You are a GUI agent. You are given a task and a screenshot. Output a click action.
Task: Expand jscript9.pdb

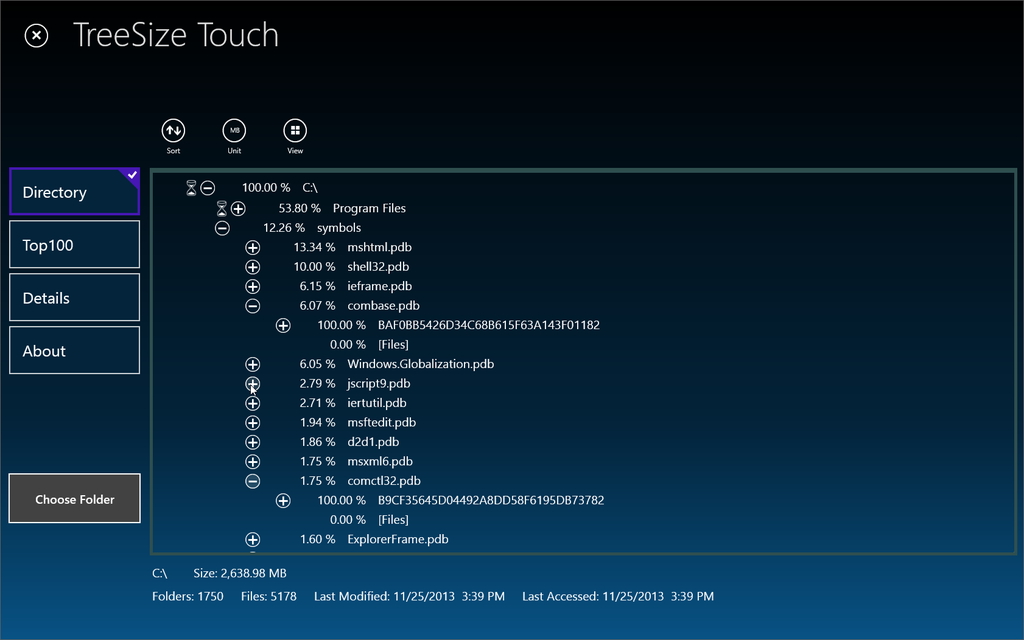pyautogui.click(x=252, y=383)
